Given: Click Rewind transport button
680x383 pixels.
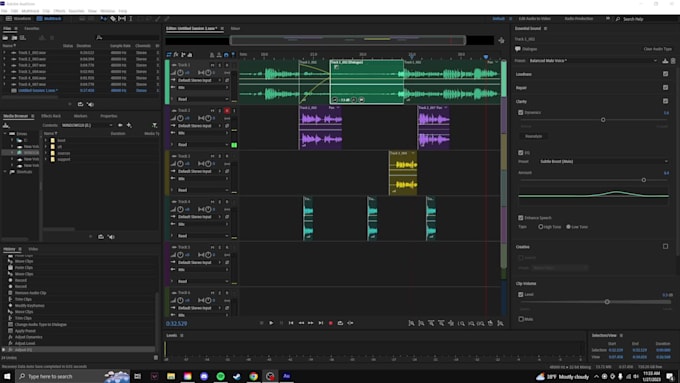Looking at the screenshot, I should 301,323.
